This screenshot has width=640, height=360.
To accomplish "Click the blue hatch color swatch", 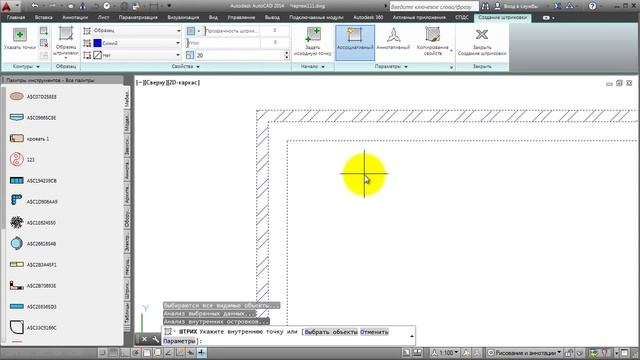I will (97, 43).
